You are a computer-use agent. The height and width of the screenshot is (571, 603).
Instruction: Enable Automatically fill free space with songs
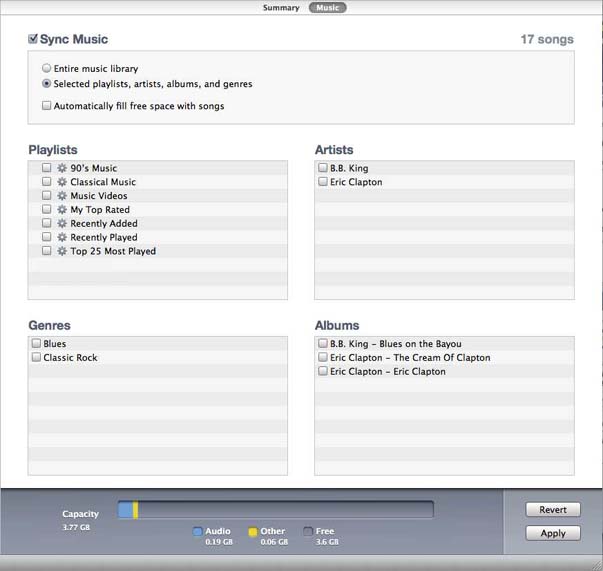tap(46, 105)
